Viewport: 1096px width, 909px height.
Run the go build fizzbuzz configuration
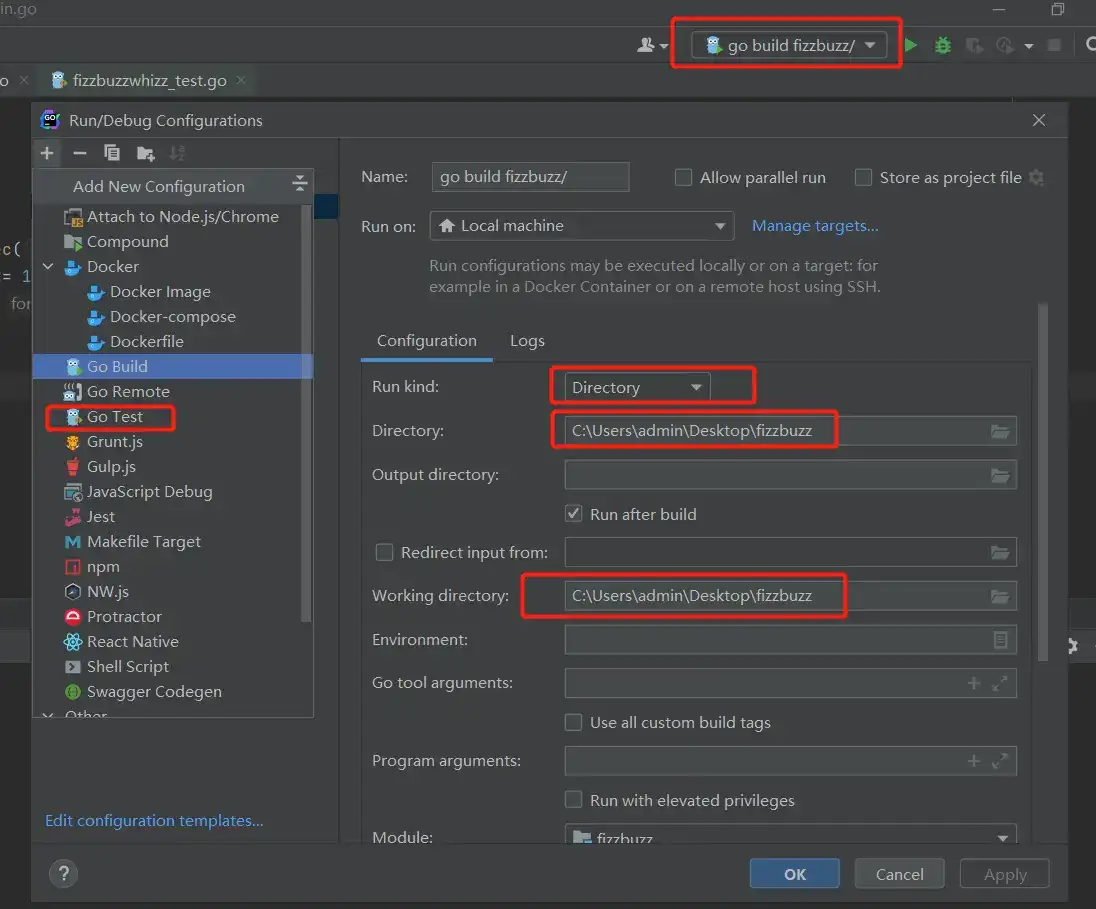tap(911, 45)
